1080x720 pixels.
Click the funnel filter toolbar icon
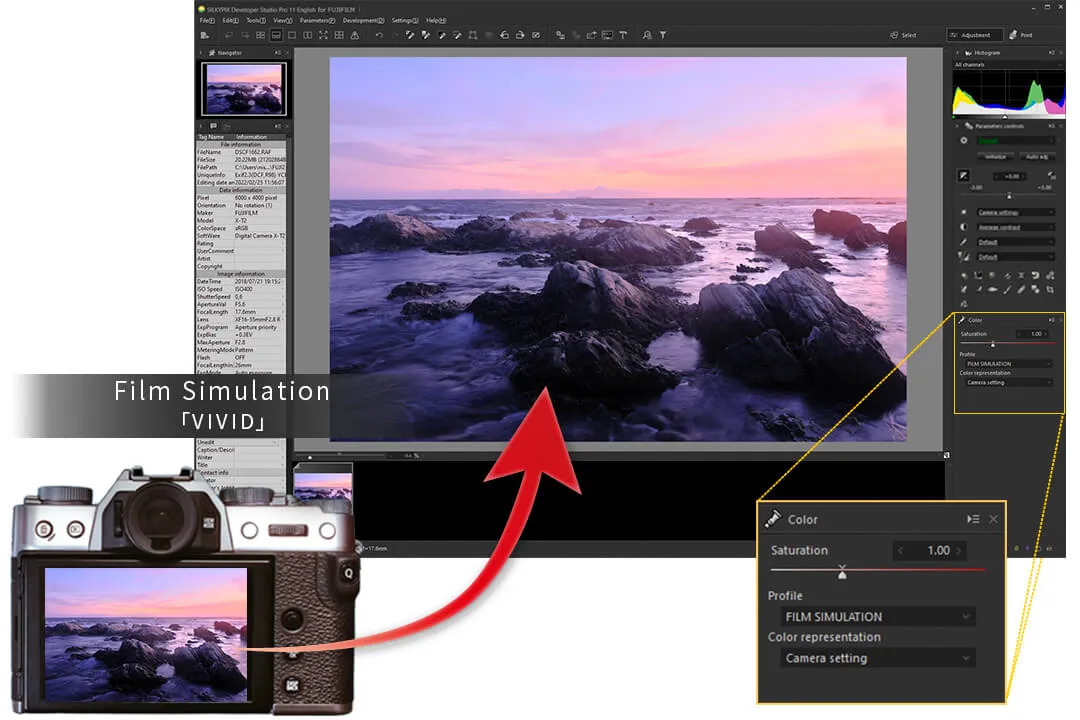click(x=663, y=35)
